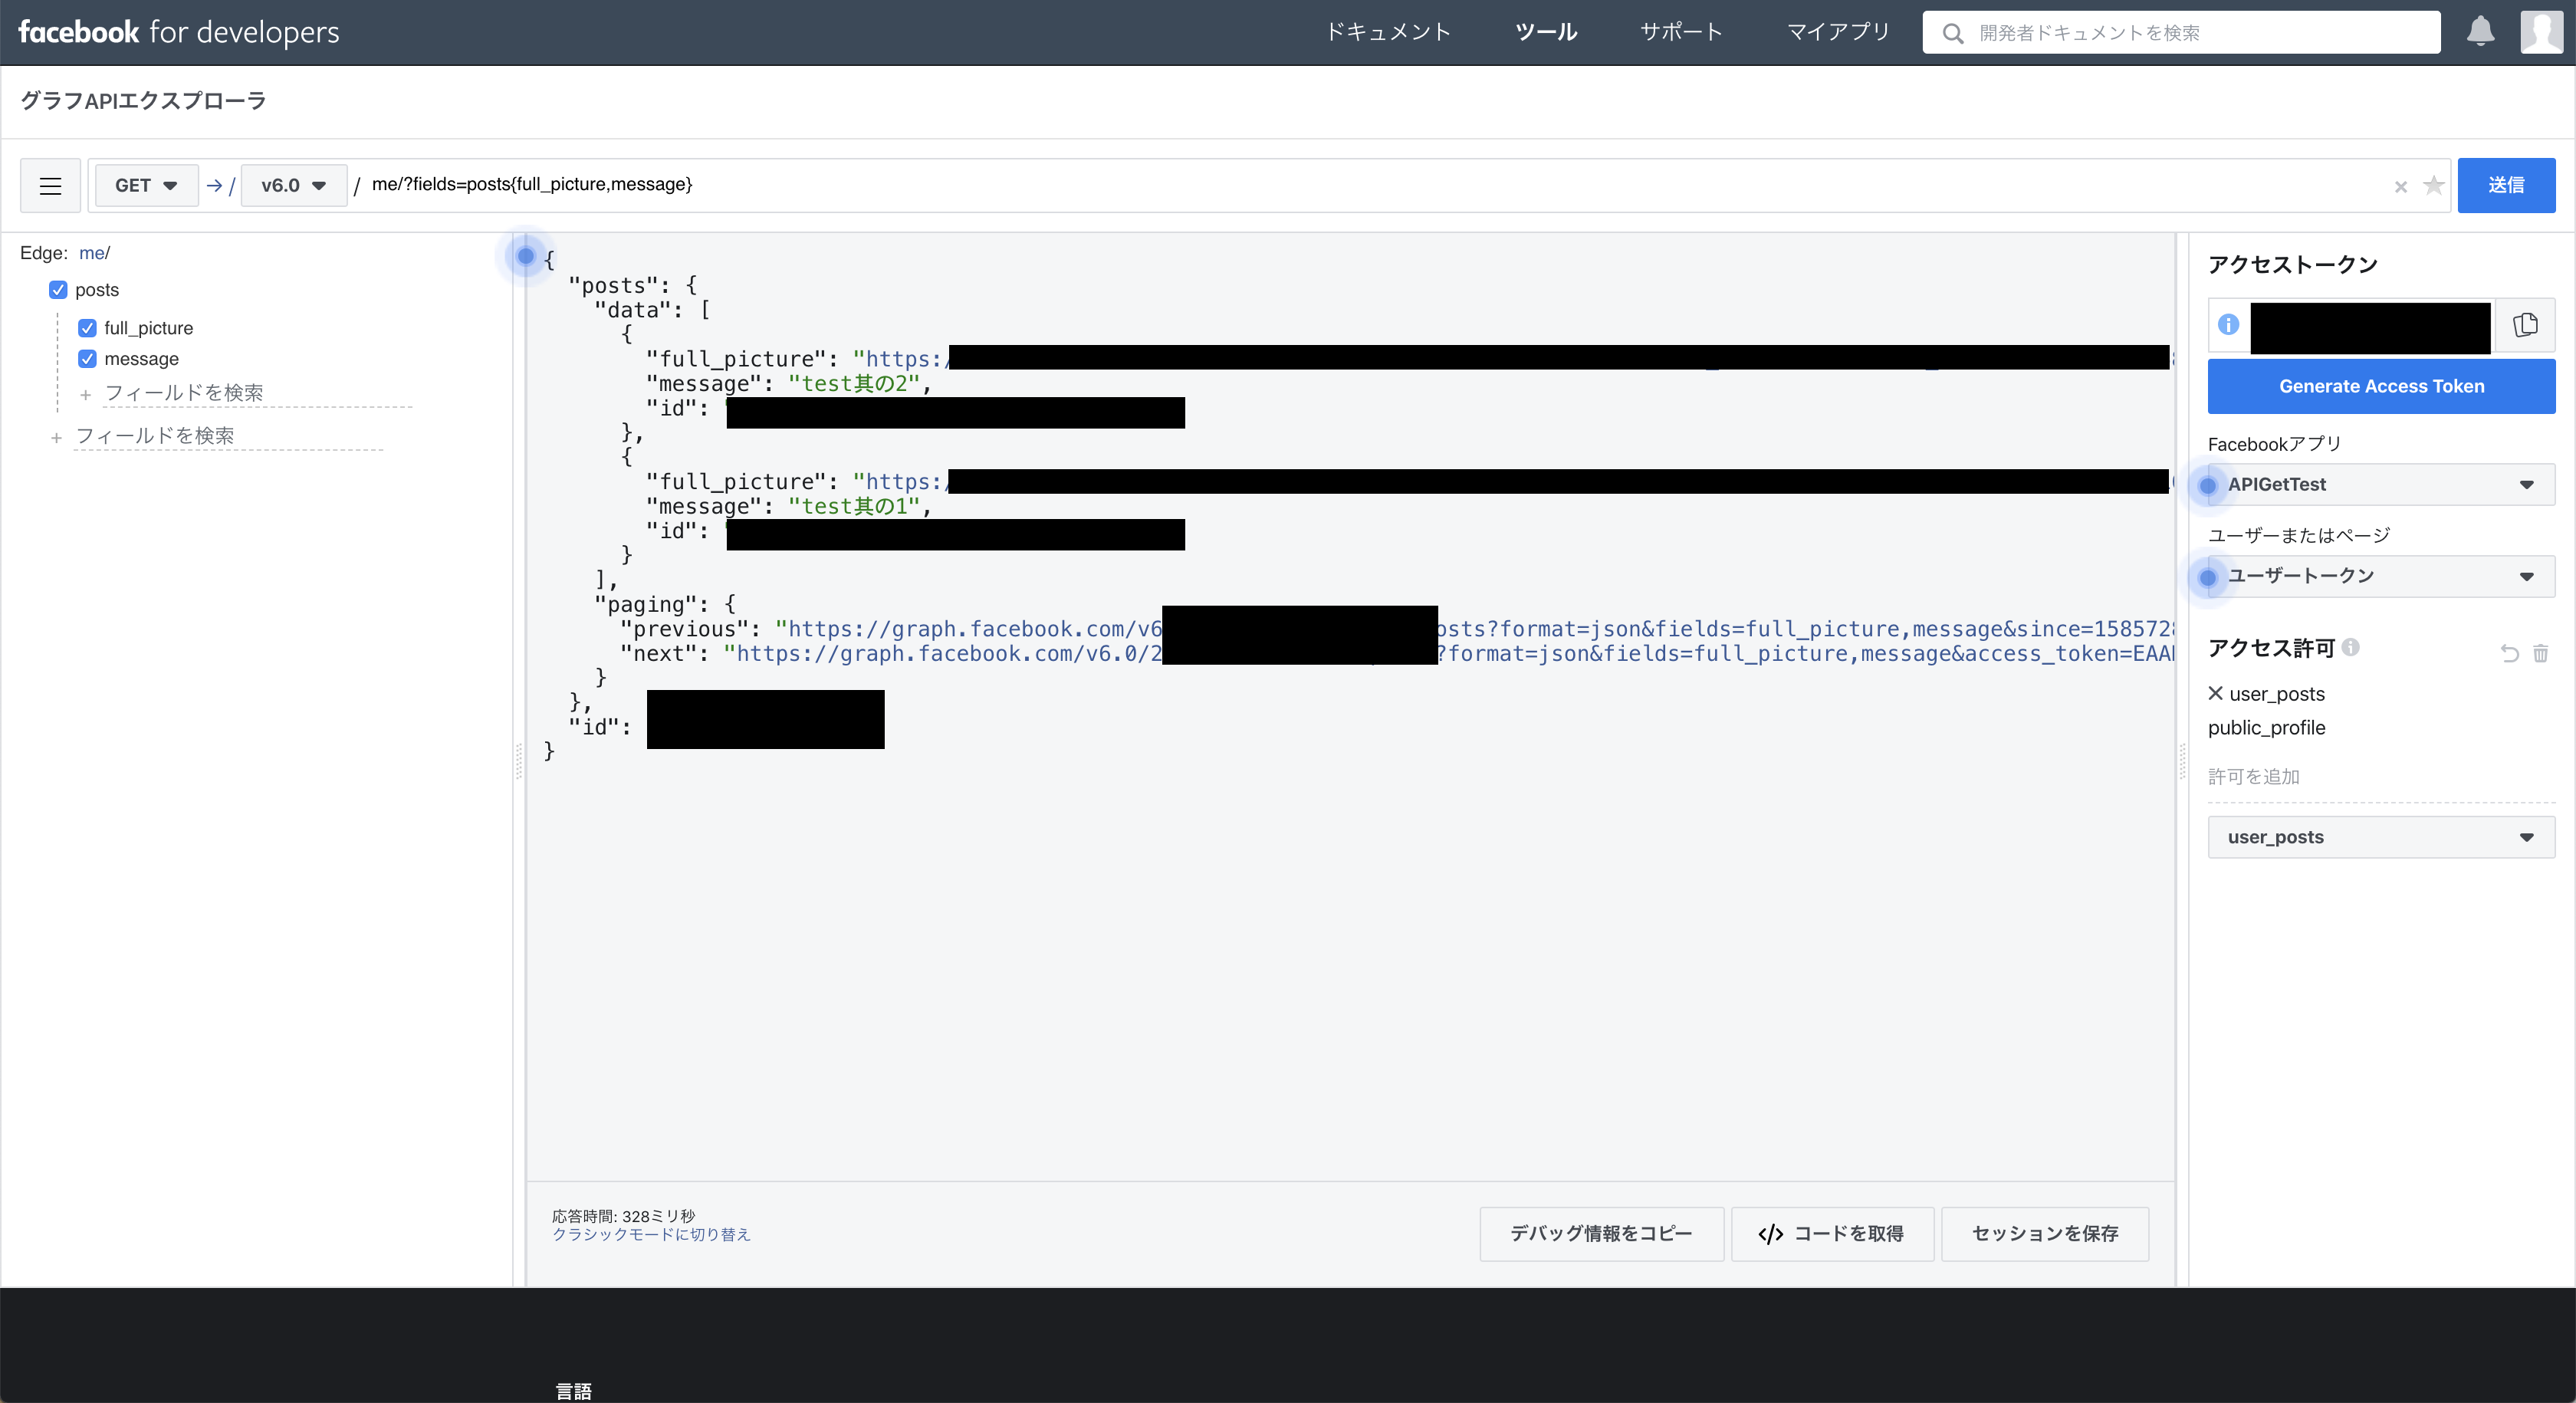Star the current query as favorite
Screen dimensions: 2576x1403
[x=2434, y=185]
